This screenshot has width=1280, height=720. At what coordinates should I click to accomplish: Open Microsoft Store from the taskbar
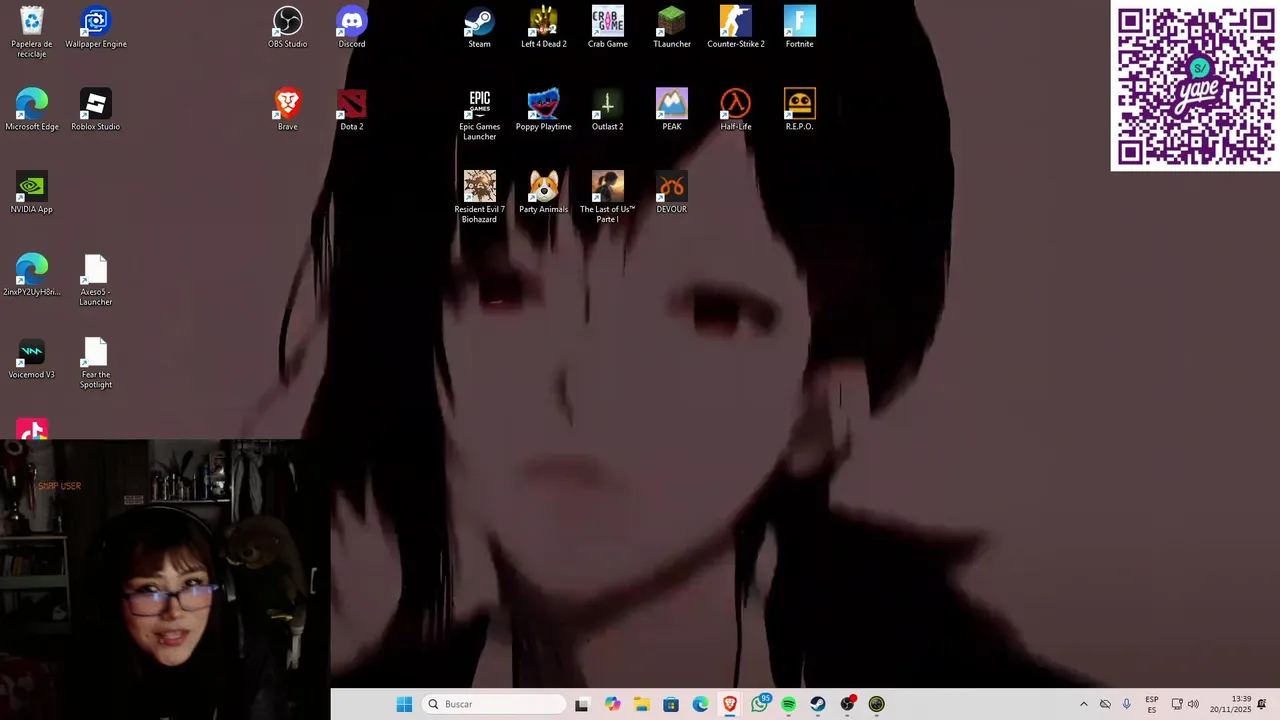[671, 704]
